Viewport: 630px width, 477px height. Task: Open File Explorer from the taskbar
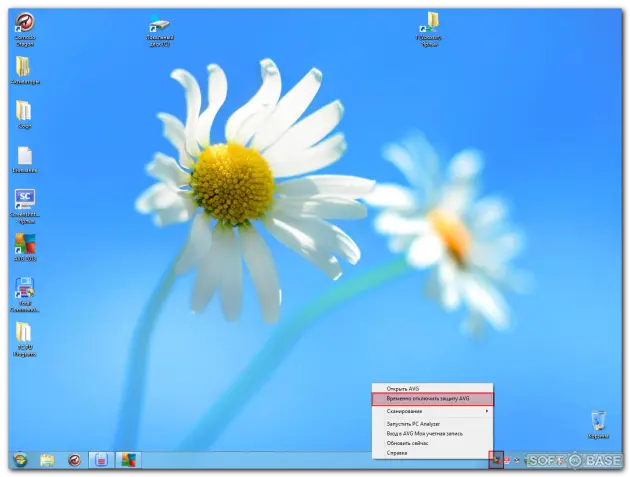coord(47,459)
